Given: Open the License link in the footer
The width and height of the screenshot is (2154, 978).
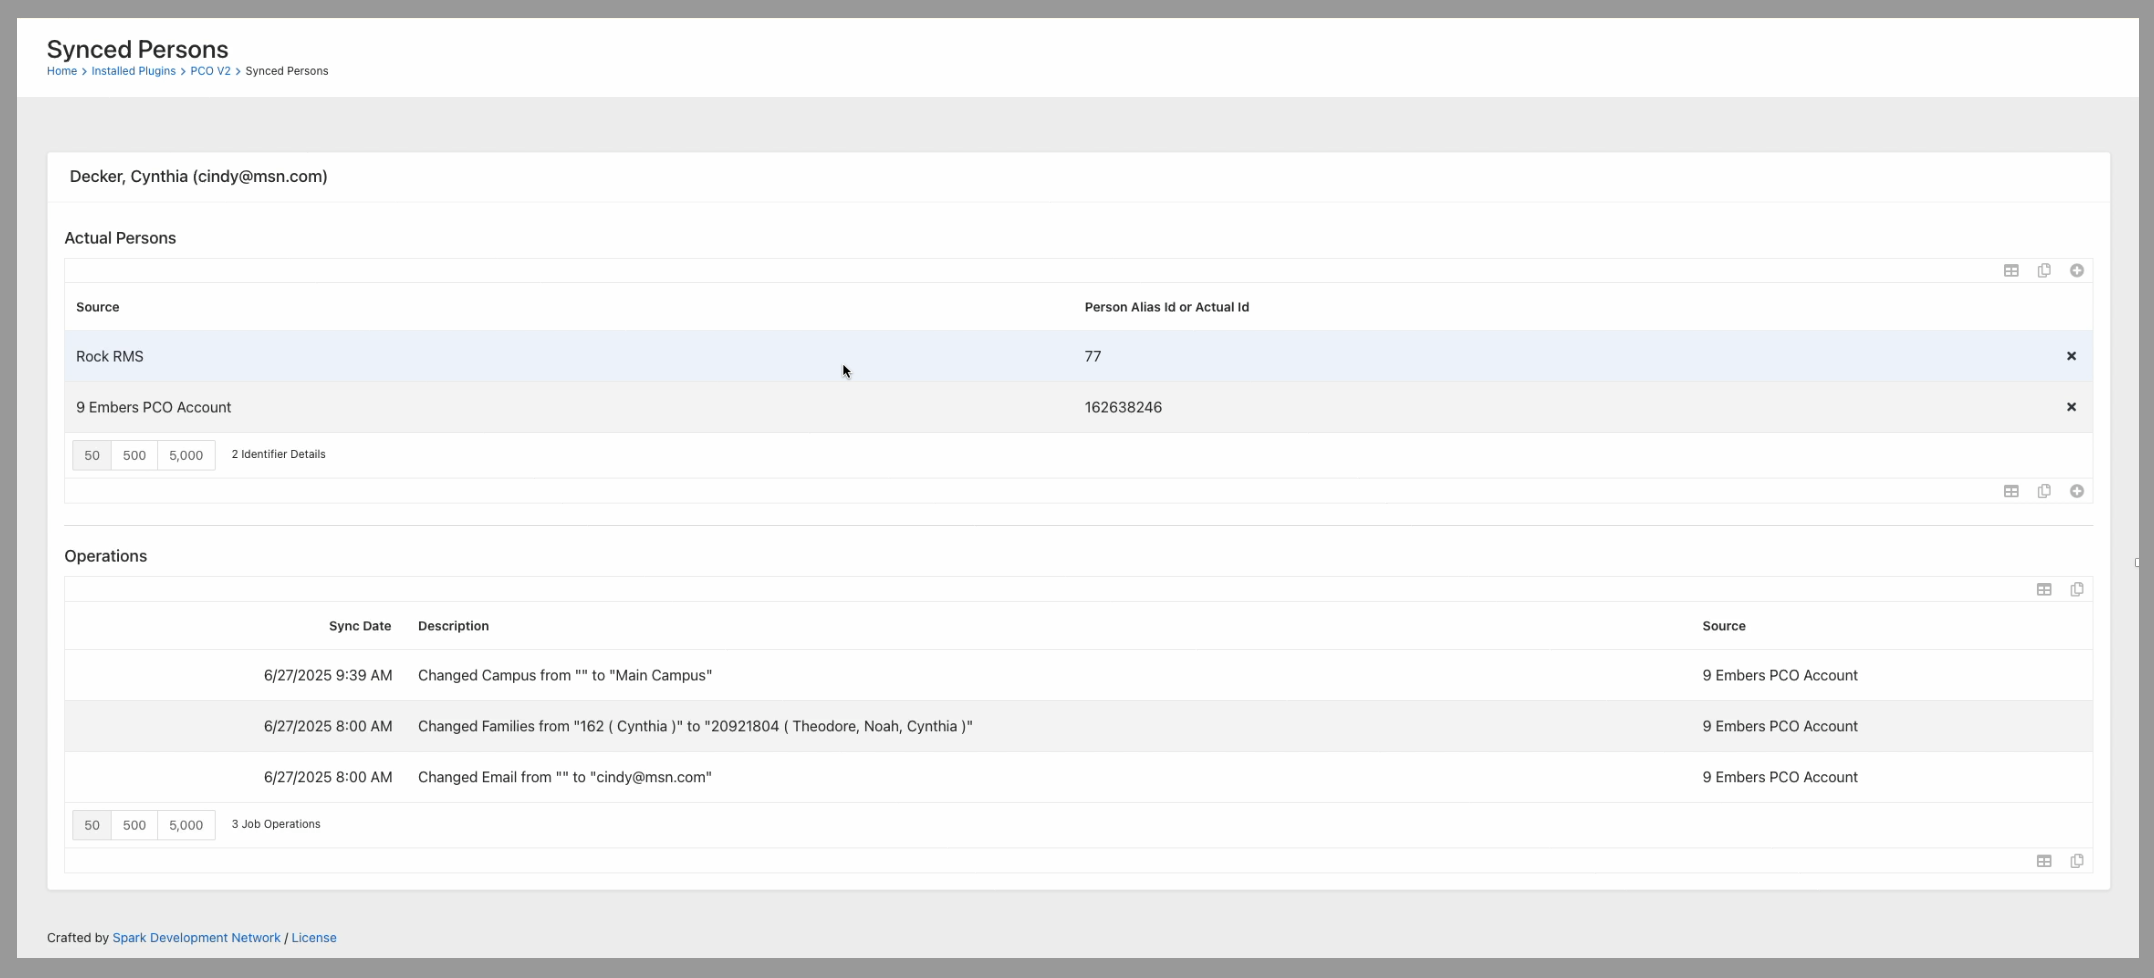Looking at the screenshot, I should click(314, 938).
